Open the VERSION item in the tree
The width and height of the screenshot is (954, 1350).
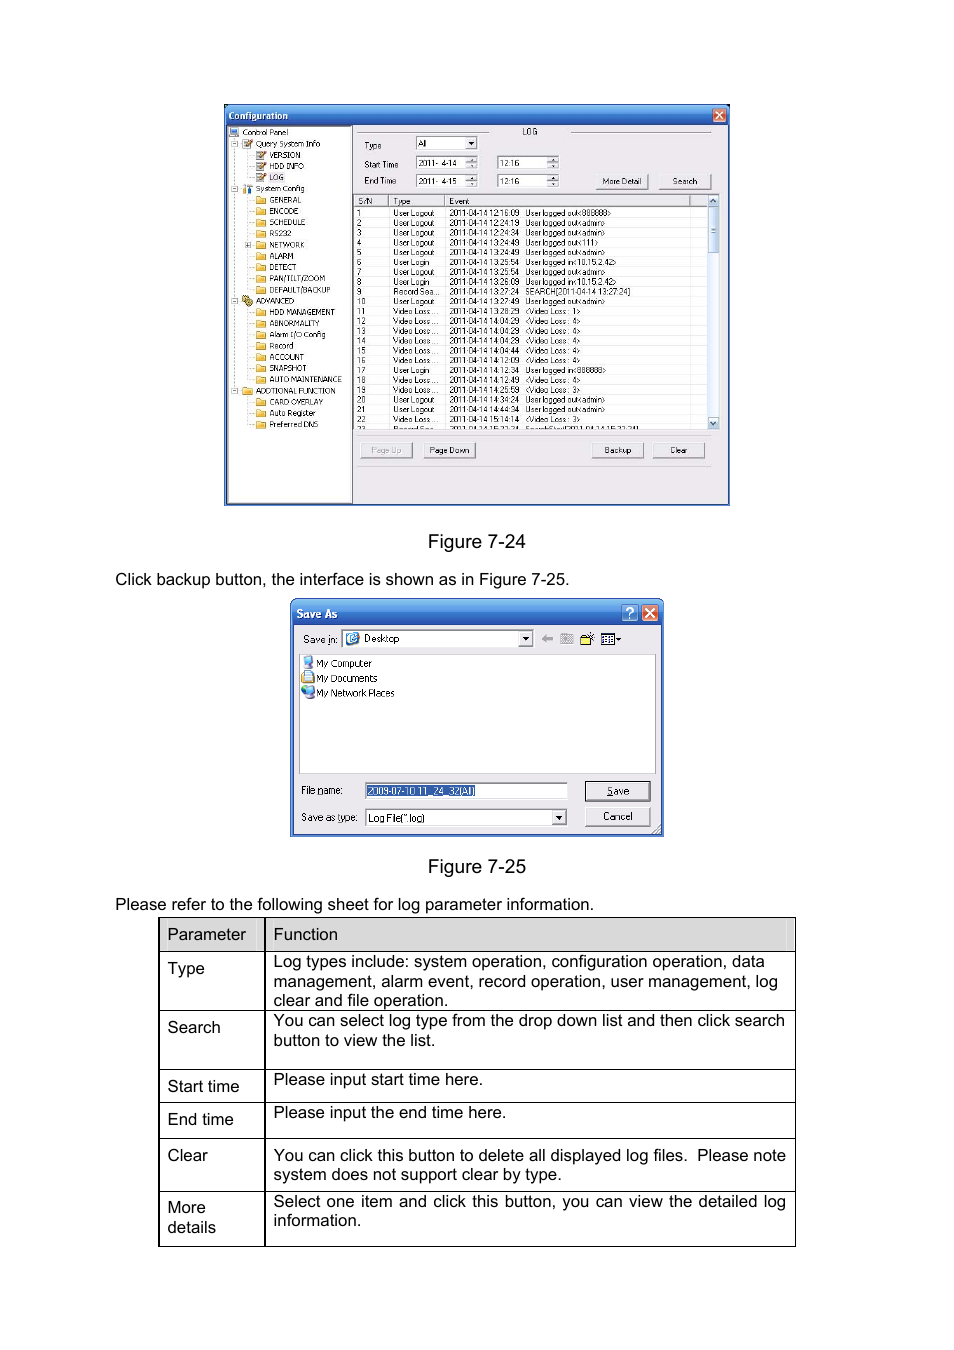click(x=284, y=155)
